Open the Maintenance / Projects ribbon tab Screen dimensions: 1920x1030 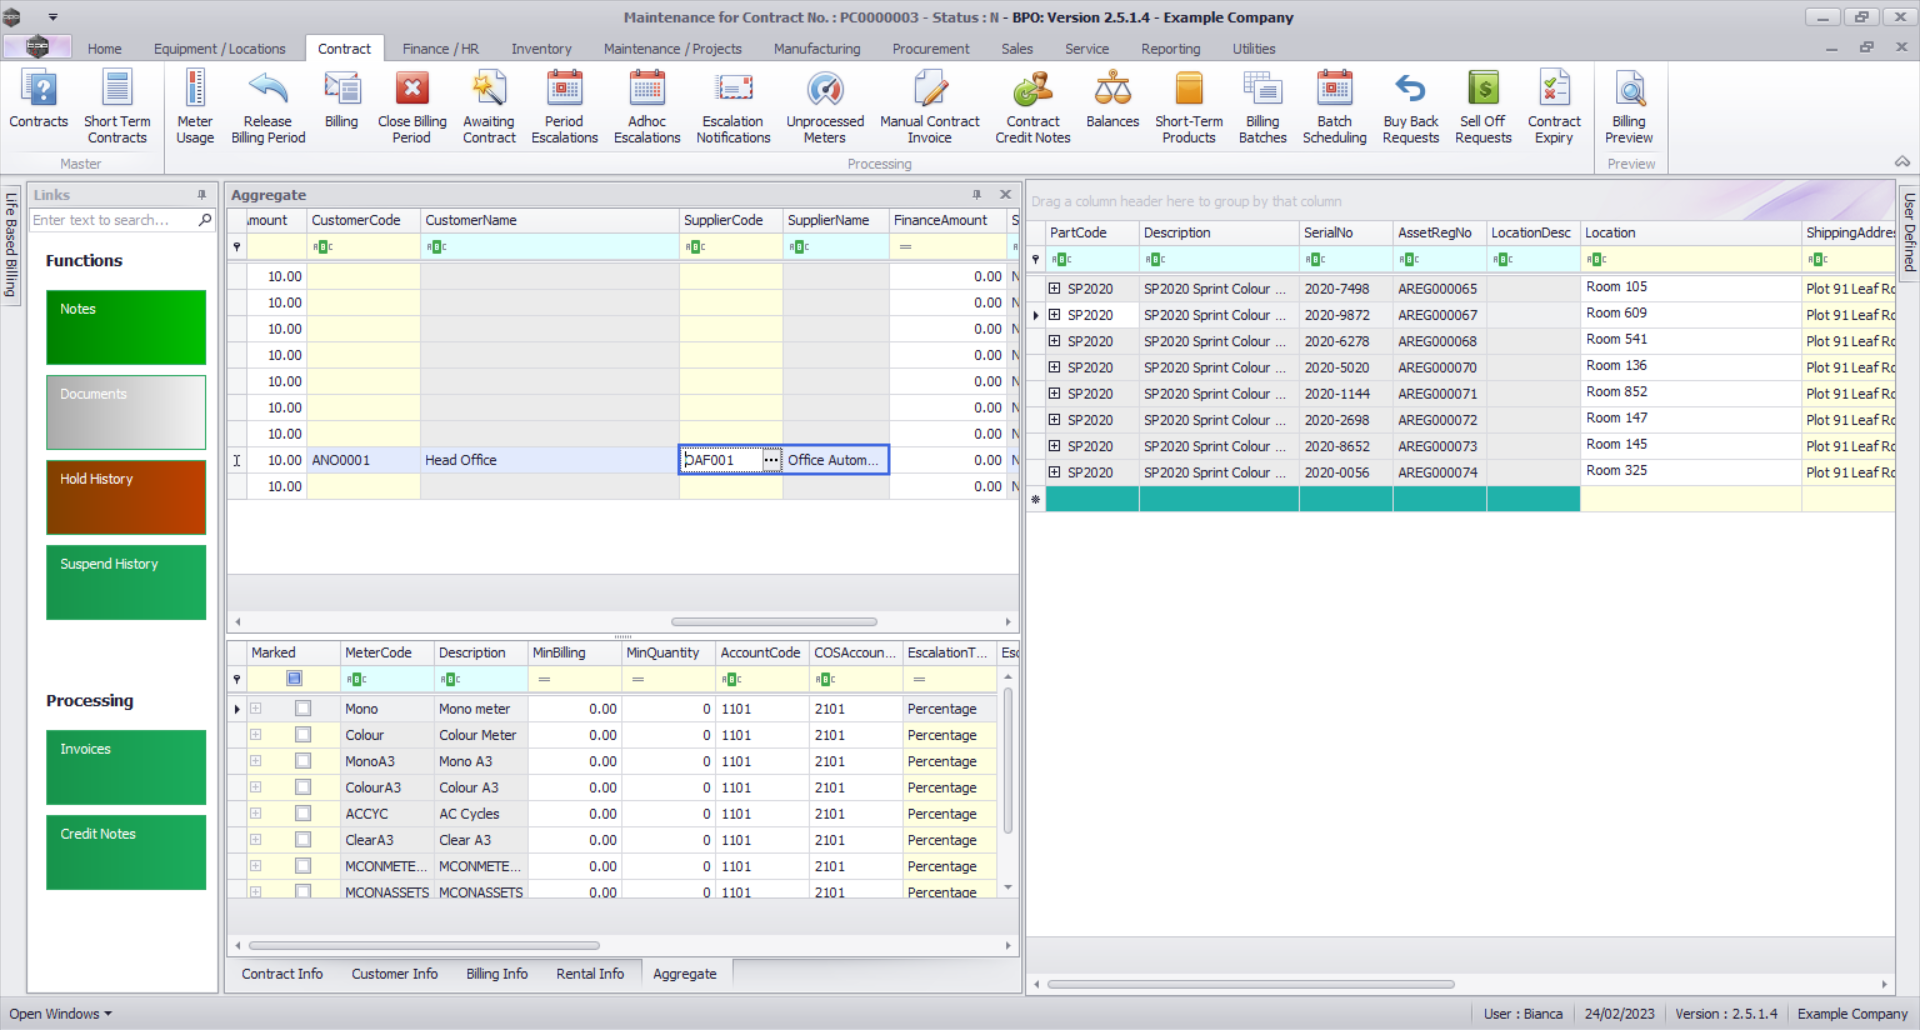tap(672, 49)
